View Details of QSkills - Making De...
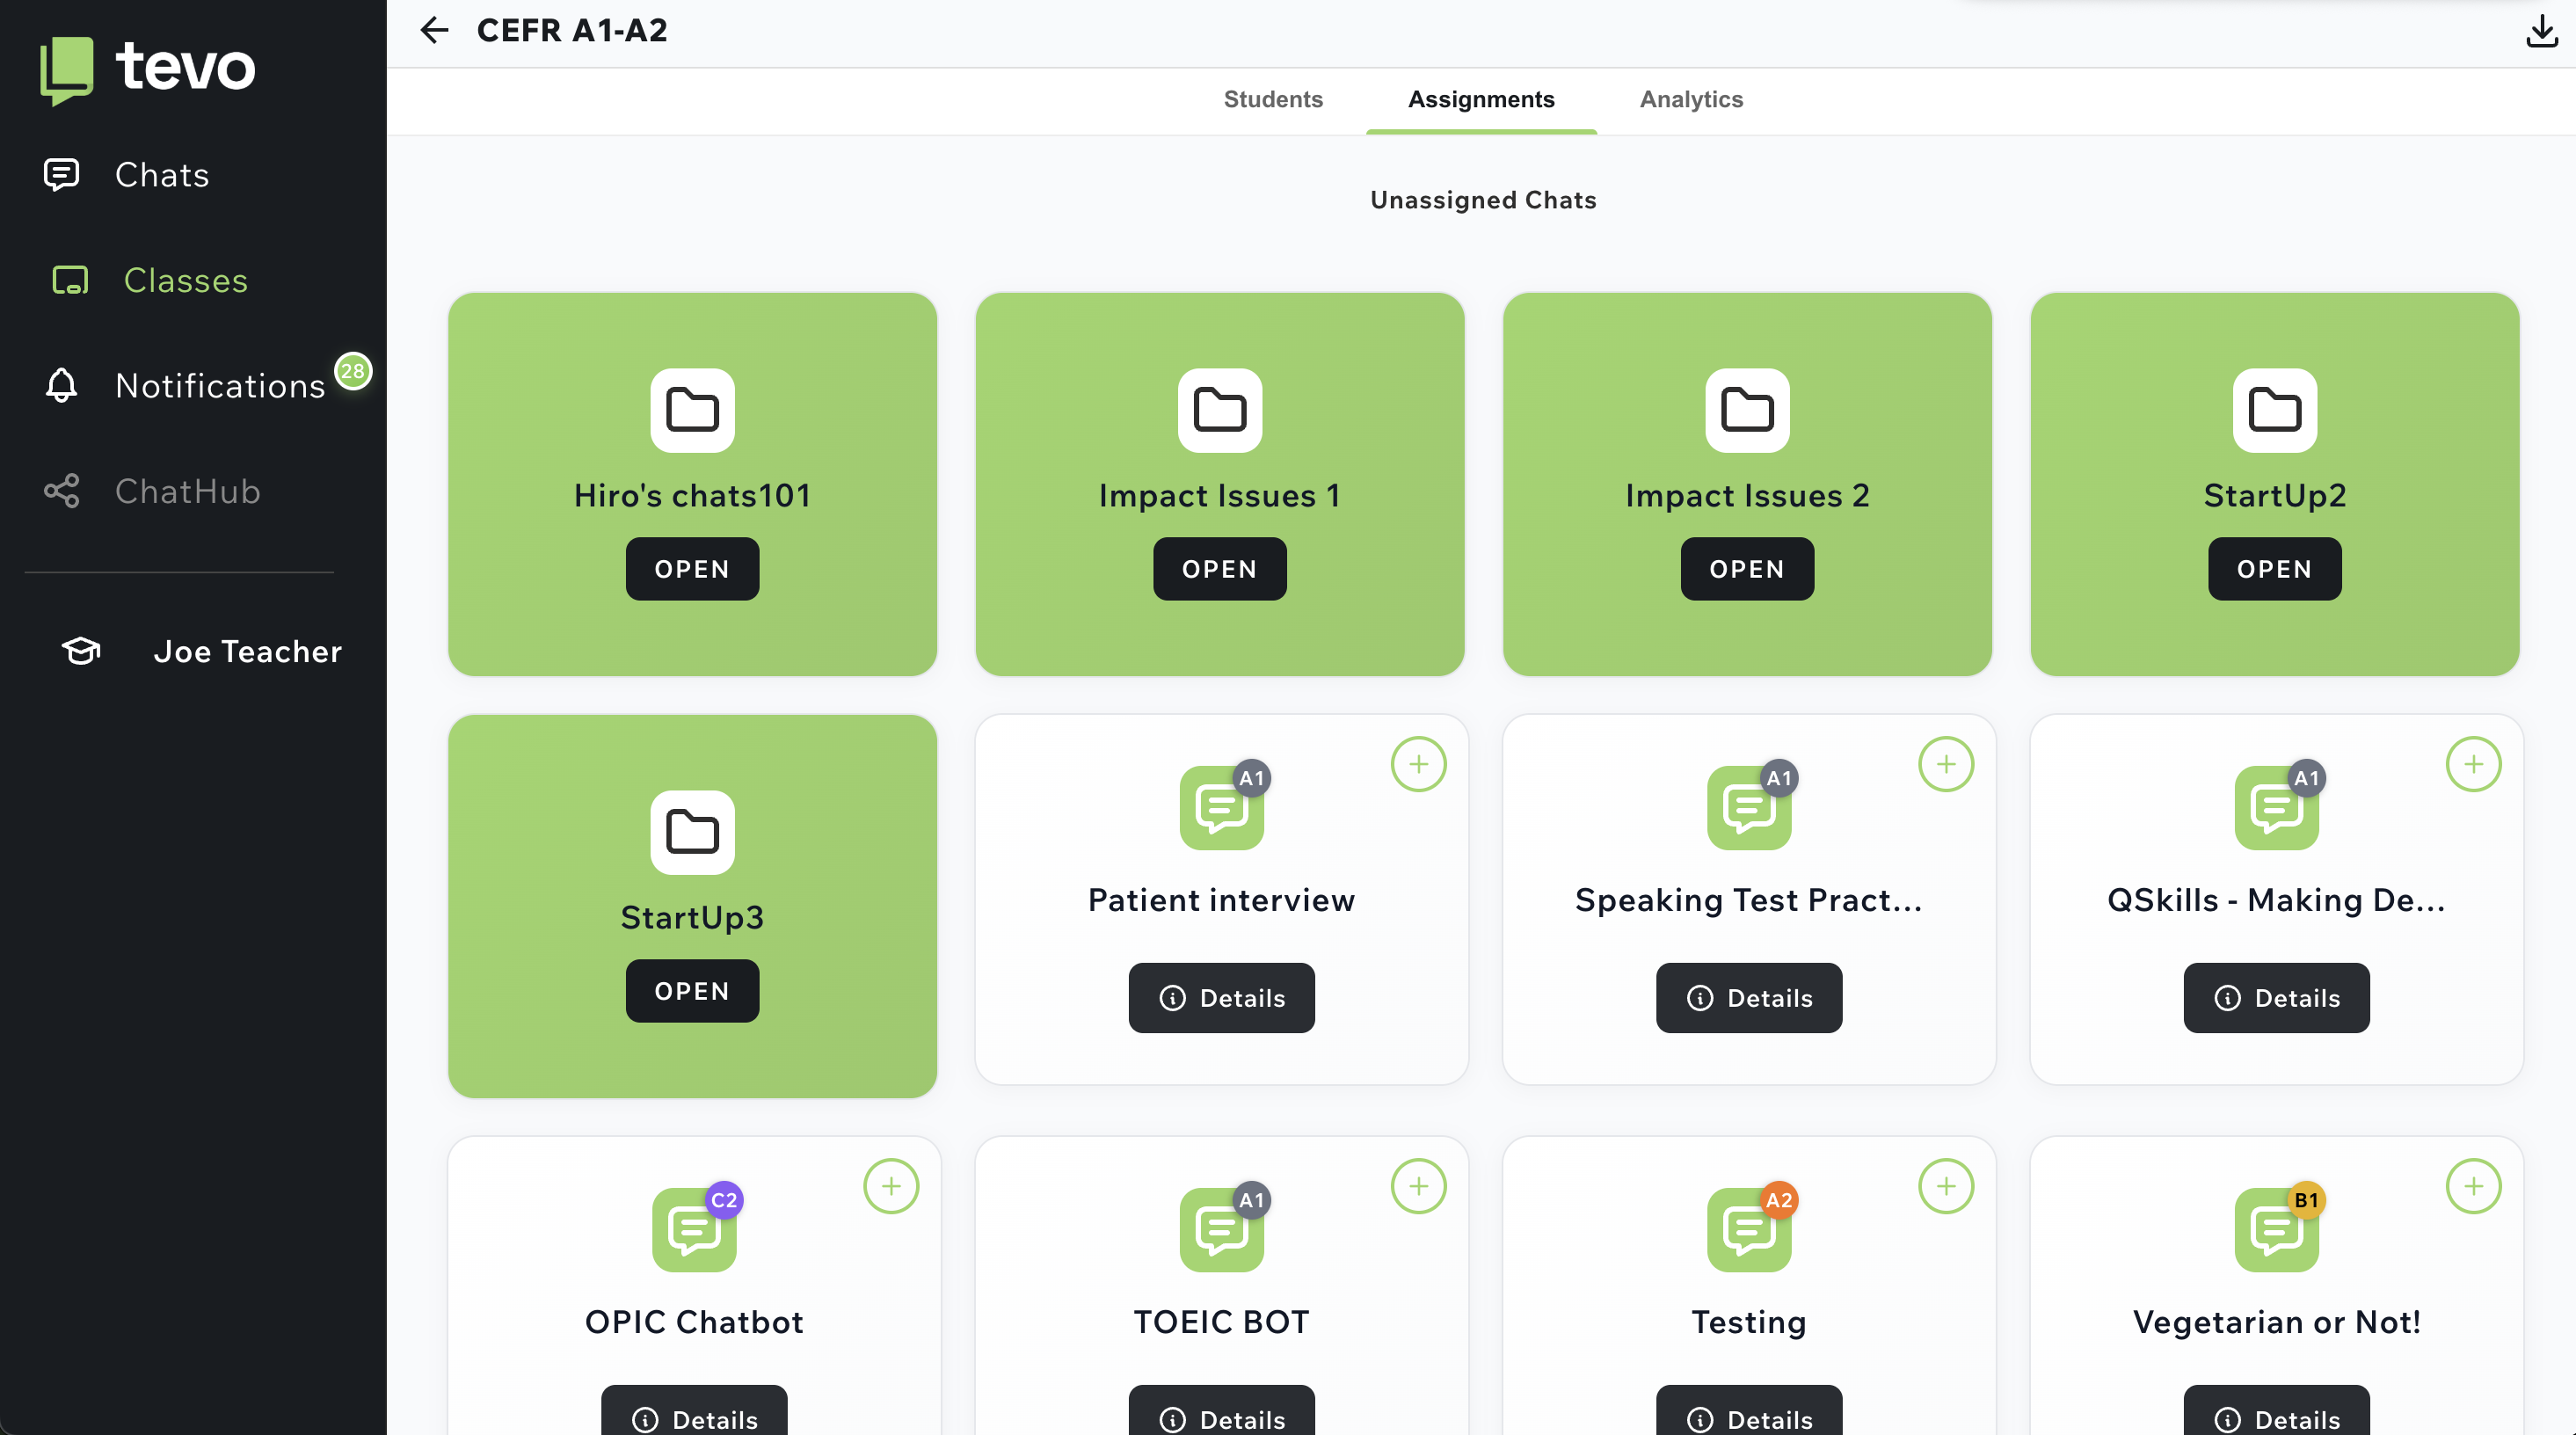The height and width of the screenshot is (1435, 2576). (x=2276, y=998)
